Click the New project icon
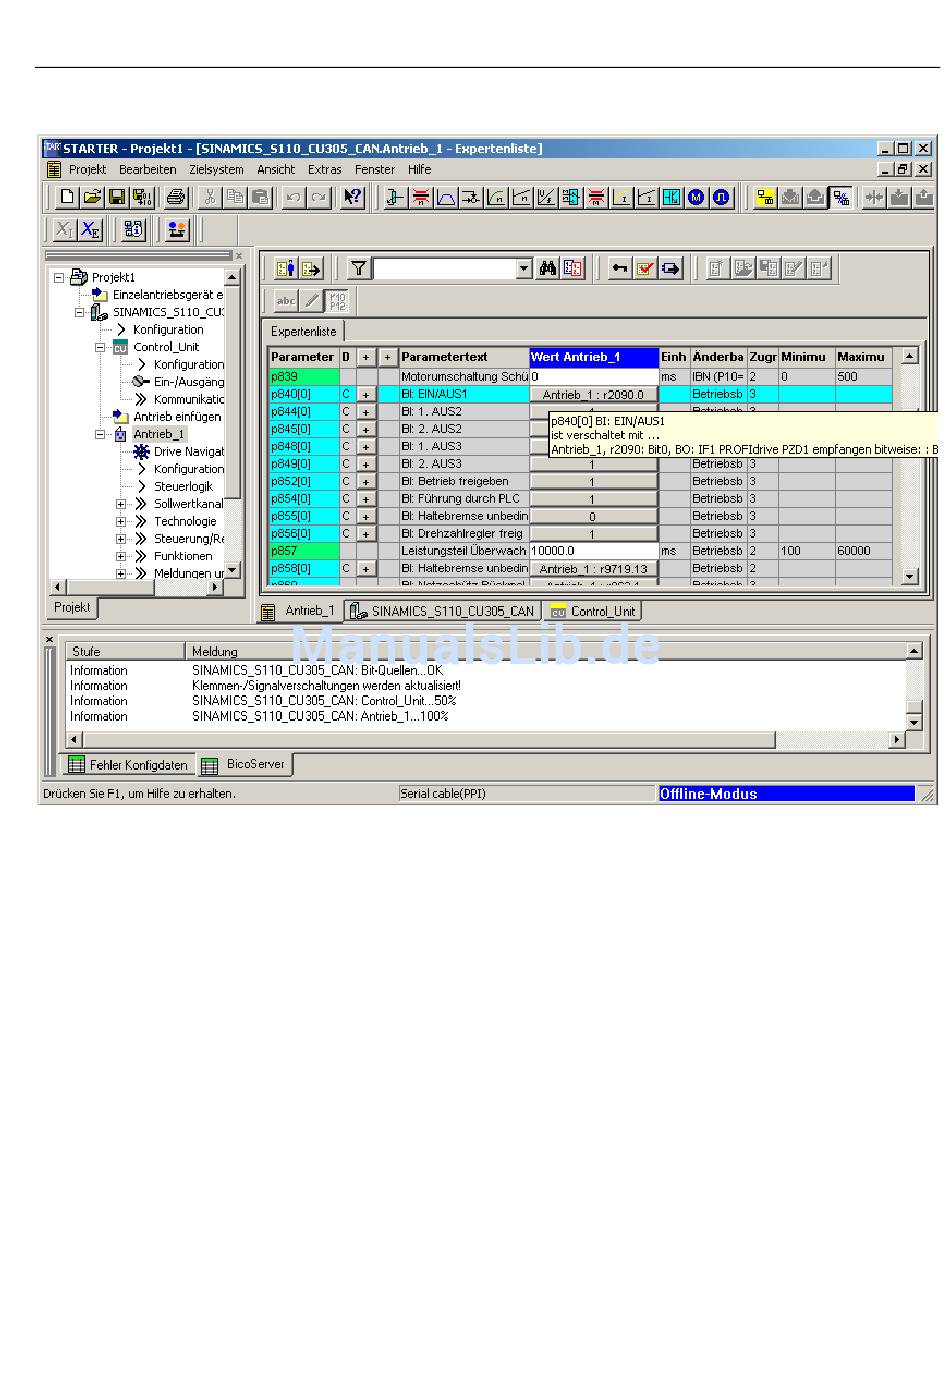 [67, 197]
